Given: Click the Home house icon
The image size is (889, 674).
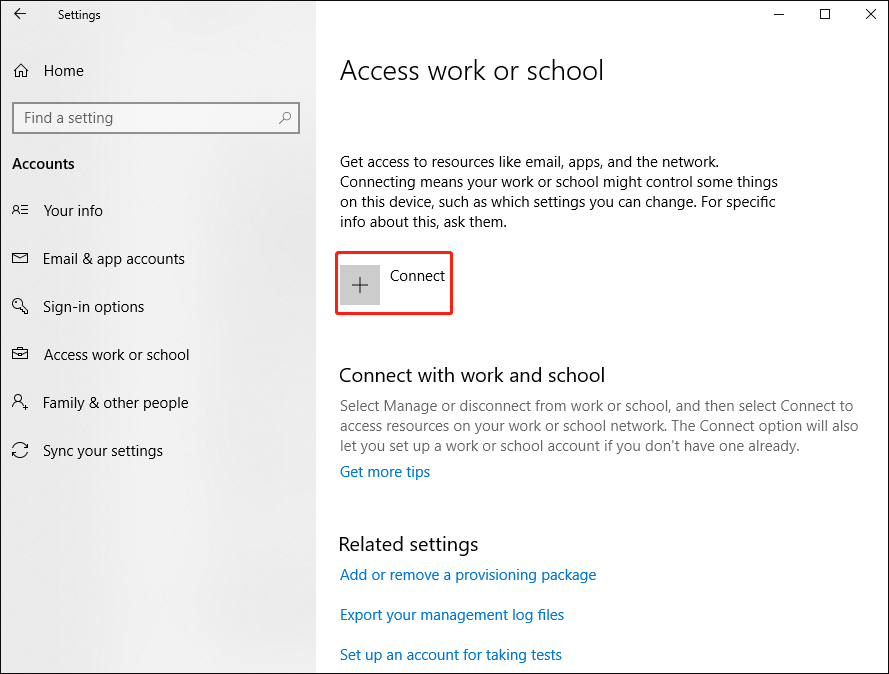Looking at the screenshot, I should click(x=21, y=70).
